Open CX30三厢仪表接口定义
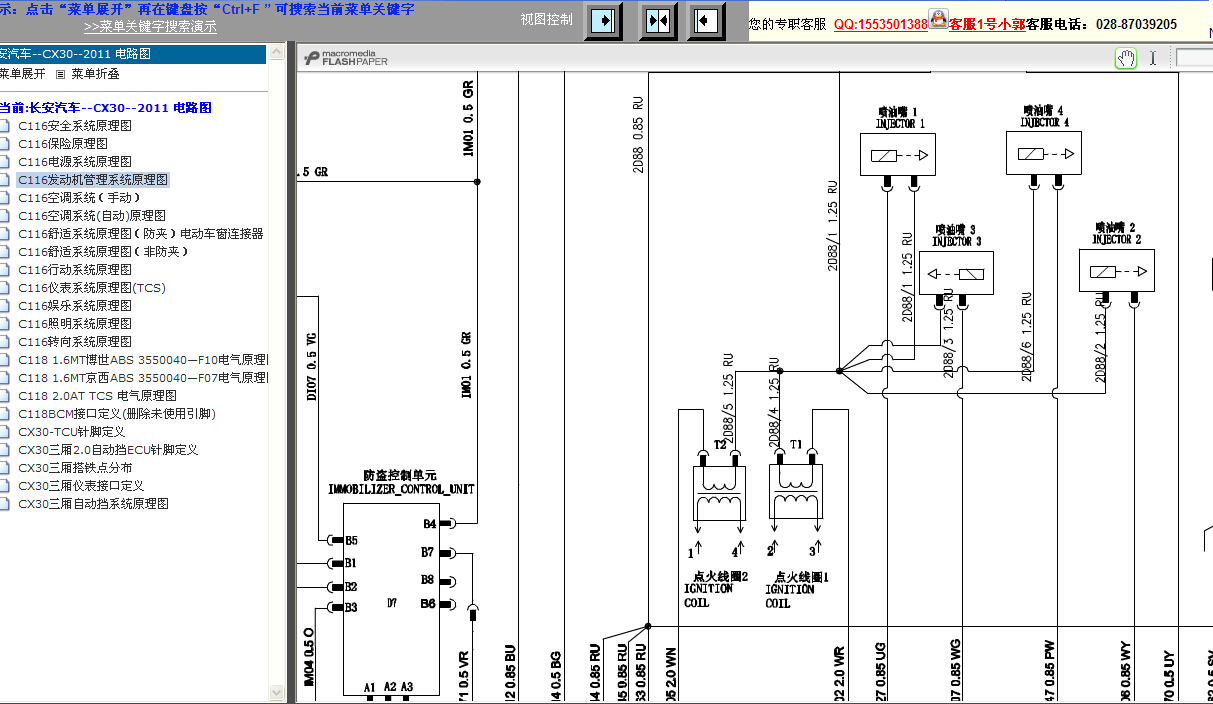The height and width of the screenshot is (704, 1213). click(81, 486)
